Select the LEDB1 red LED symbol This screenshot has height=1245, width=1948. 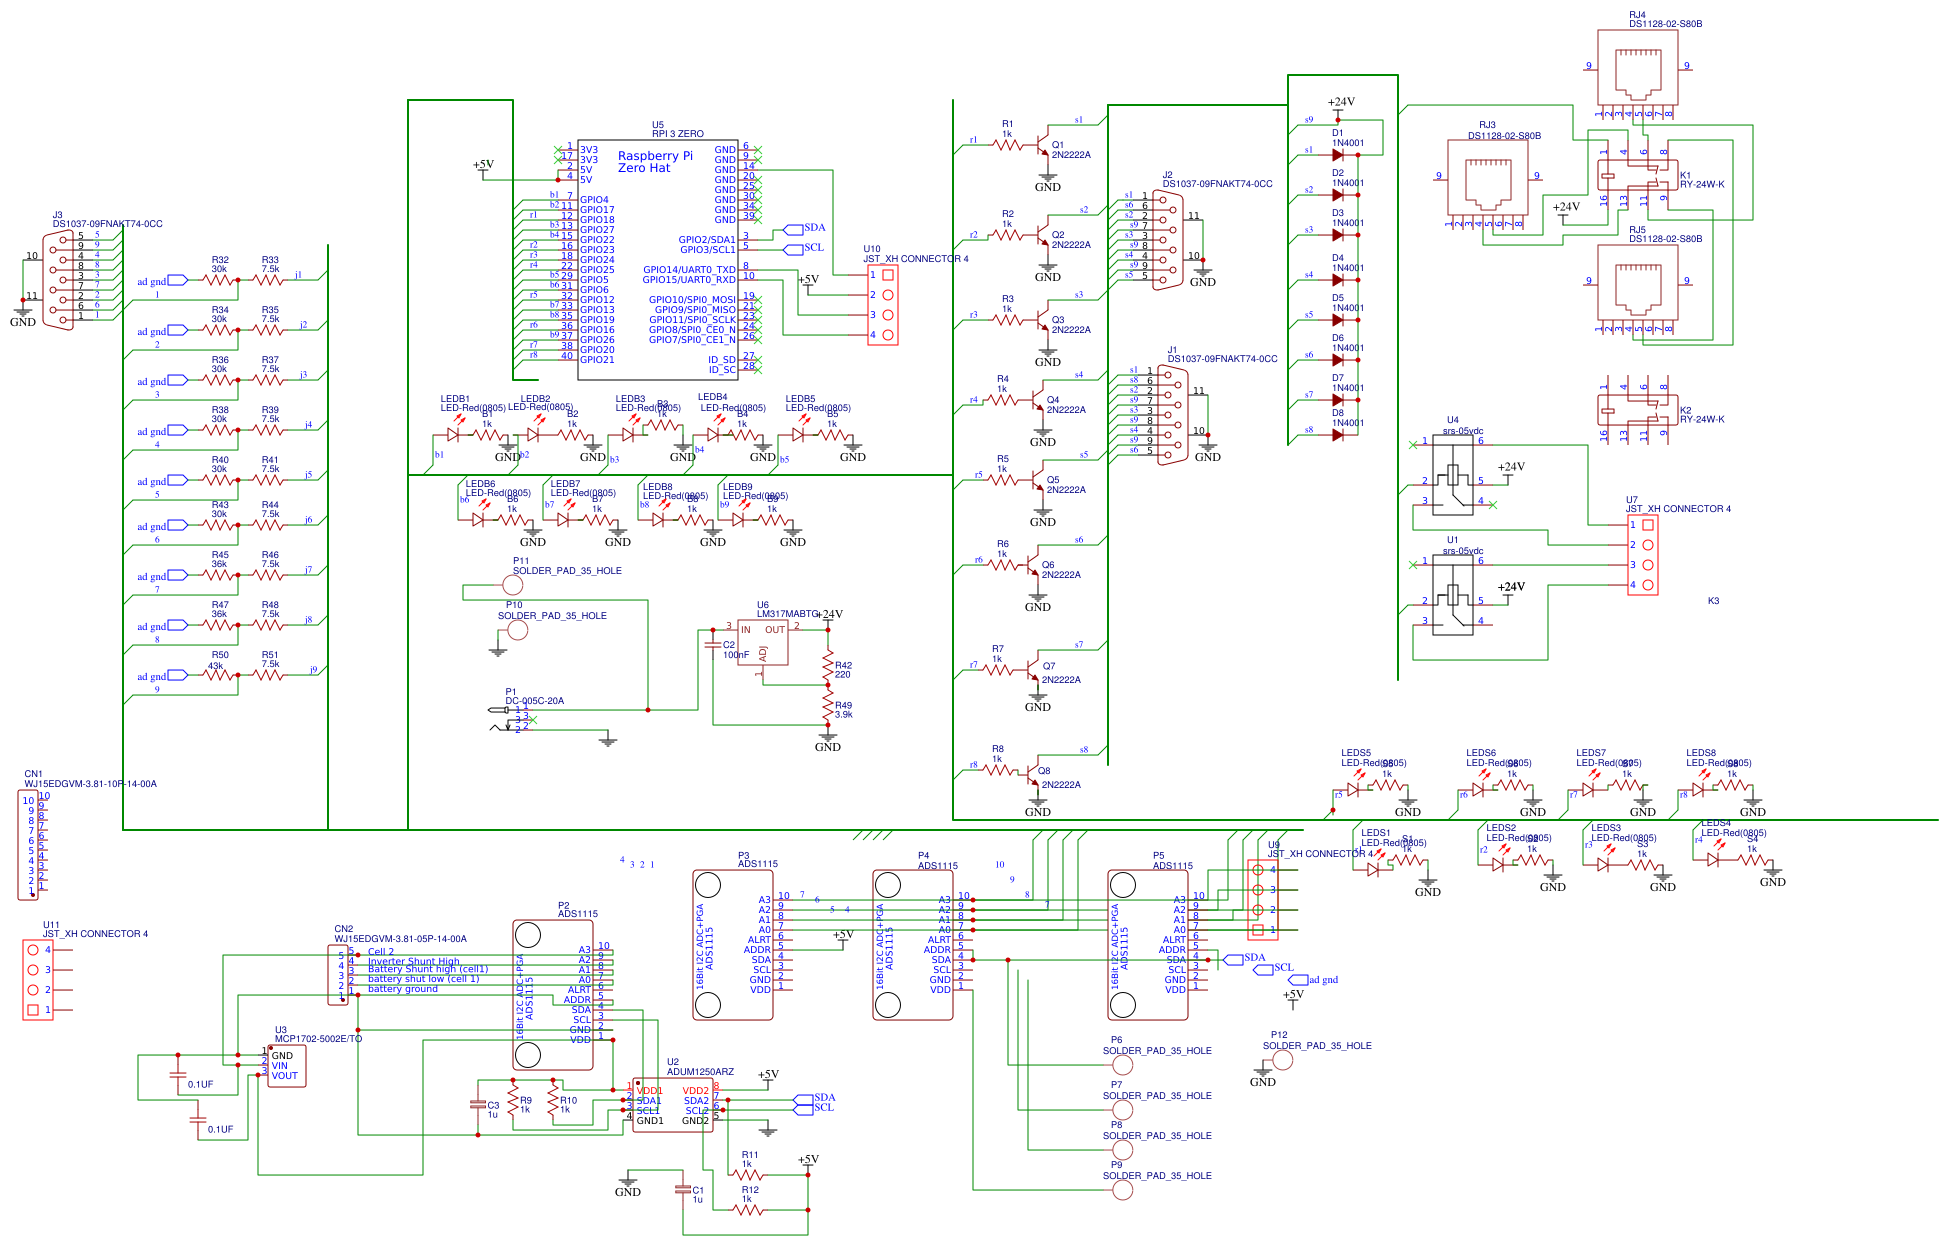(453, 435)
